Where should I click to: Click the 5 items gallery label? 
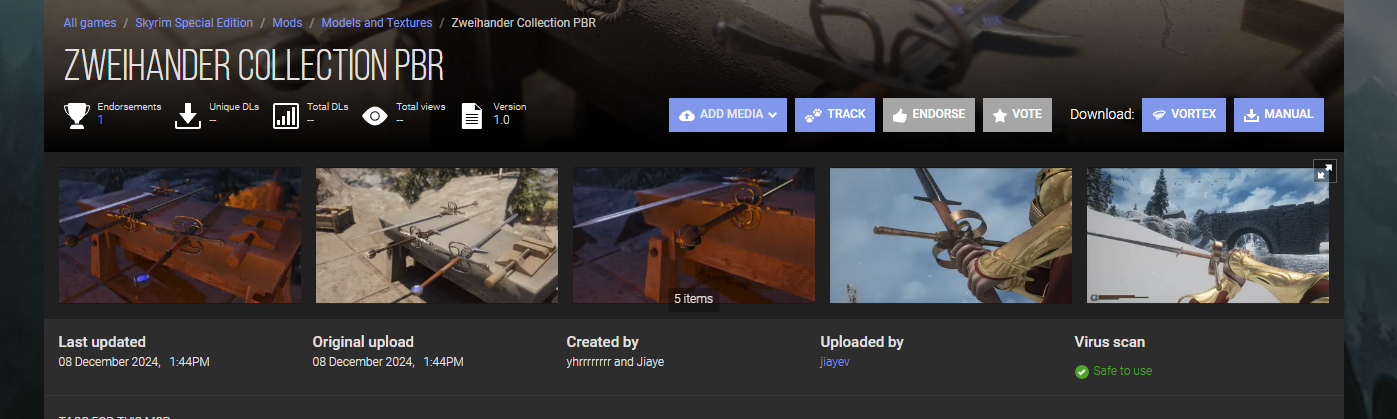point(693,299)
